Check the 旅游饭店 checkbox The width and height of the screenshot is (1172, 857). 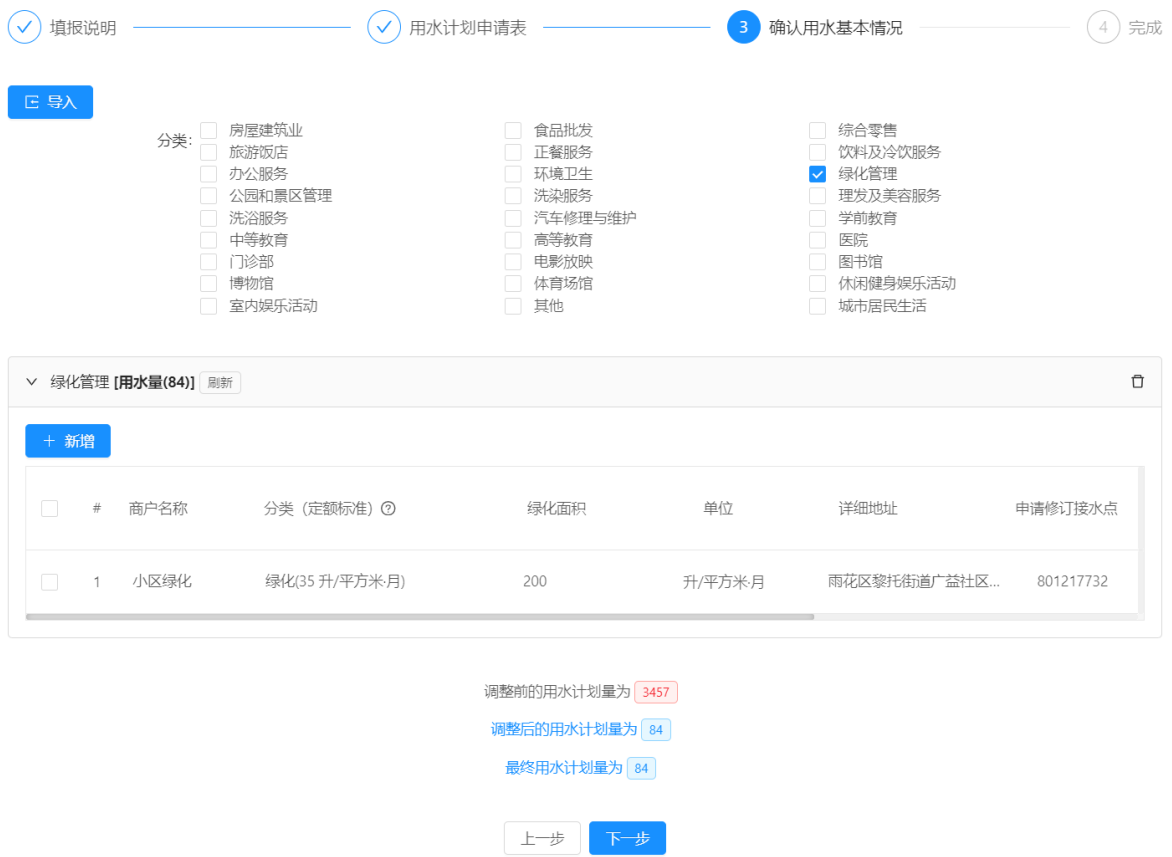[x=209, y=152]
